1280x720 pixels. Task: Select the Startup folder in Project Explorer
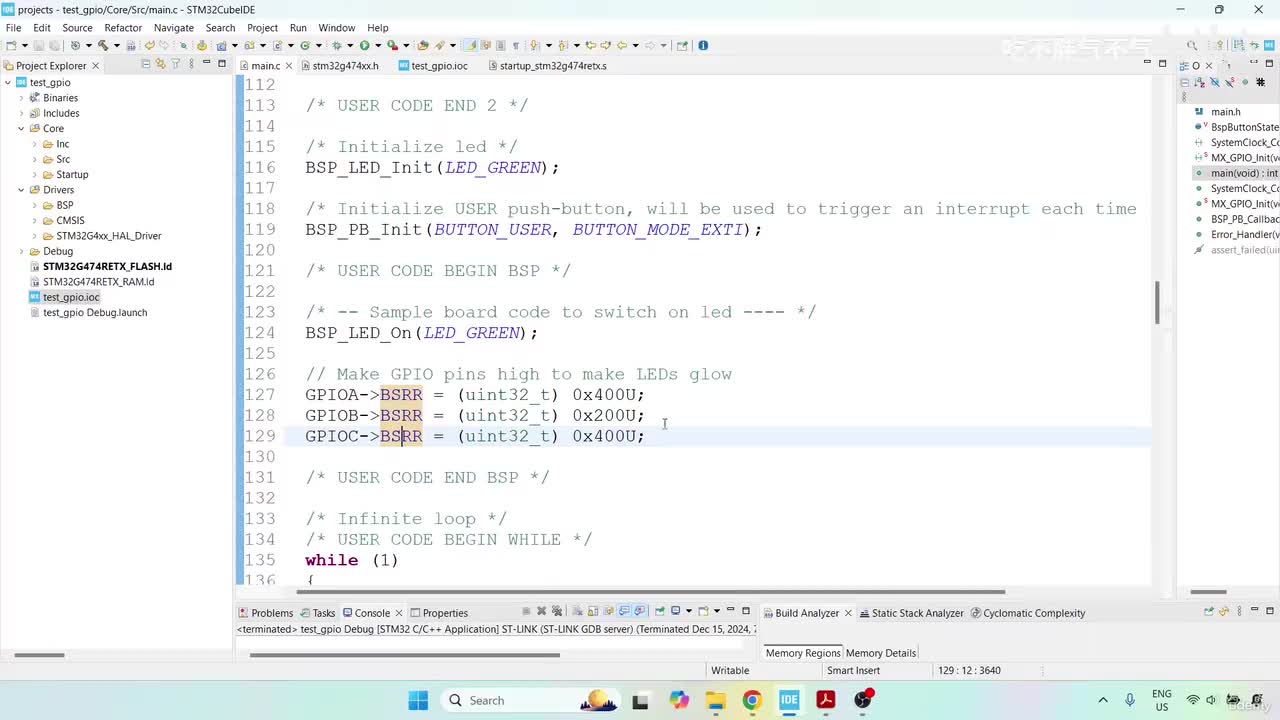click(72, 175)
